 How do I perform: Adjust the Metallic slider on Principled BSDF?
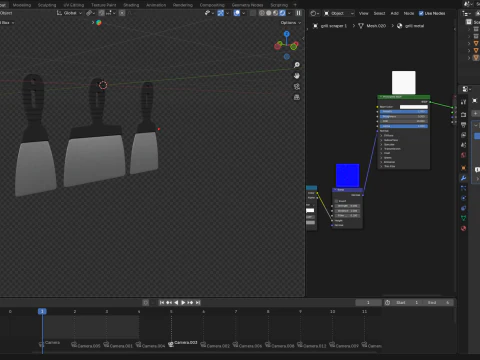pyautogui.click(x=404, y=112)
